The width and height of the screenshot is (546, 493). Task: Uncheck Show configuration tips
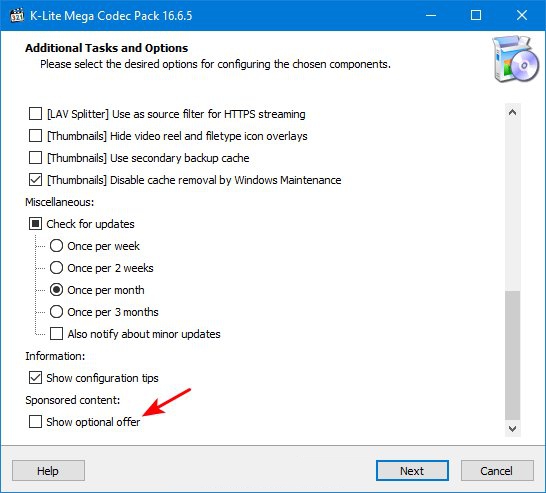point(35,378)
